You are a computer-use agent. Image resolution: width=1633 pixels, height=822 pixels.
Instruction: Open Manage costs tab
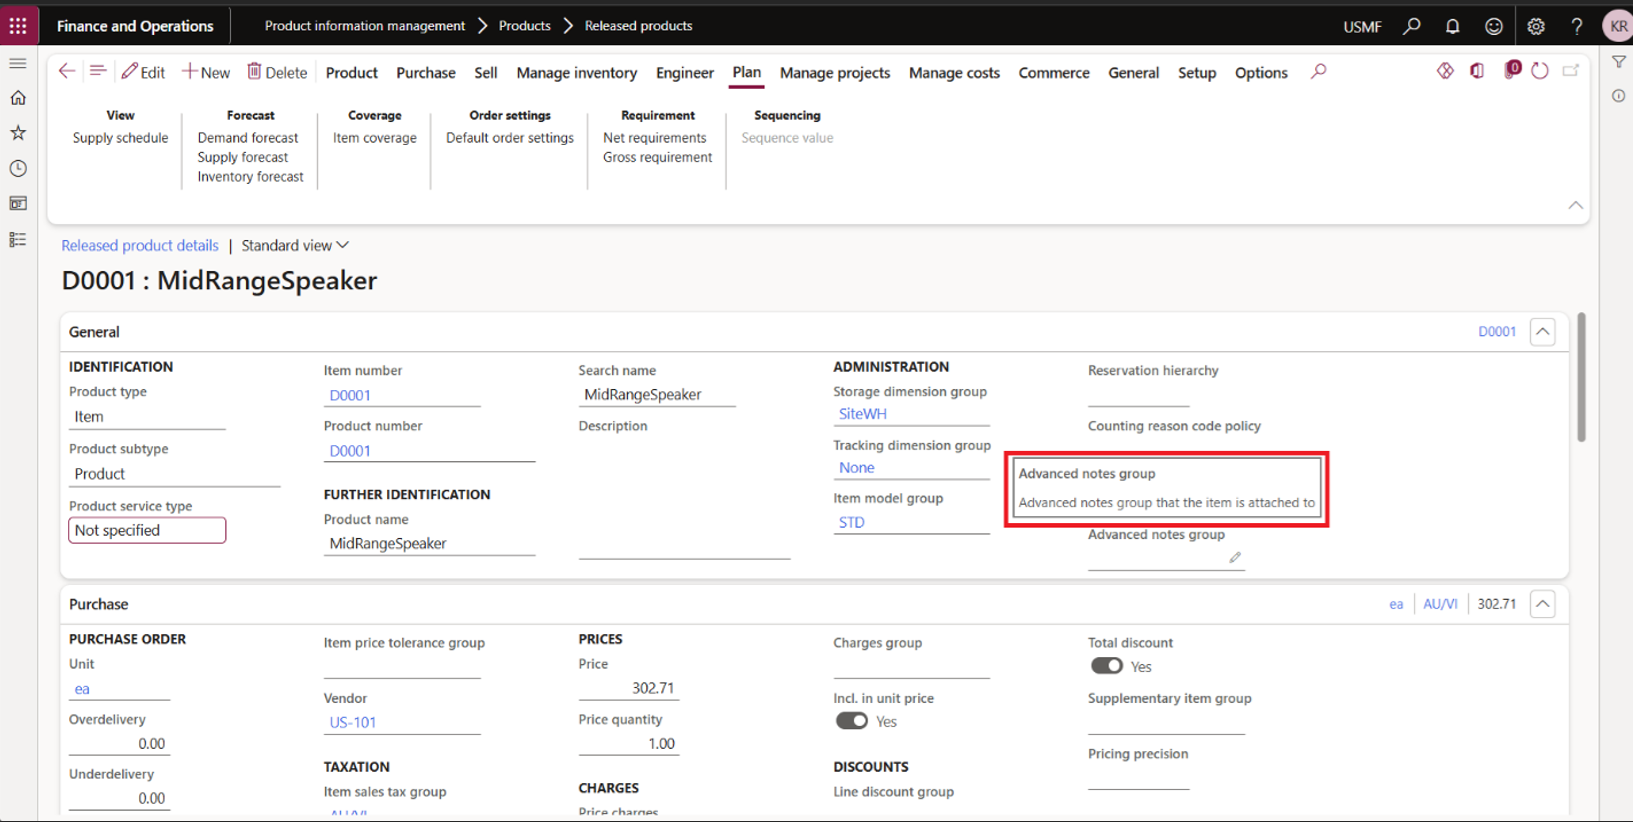point(954,73)
